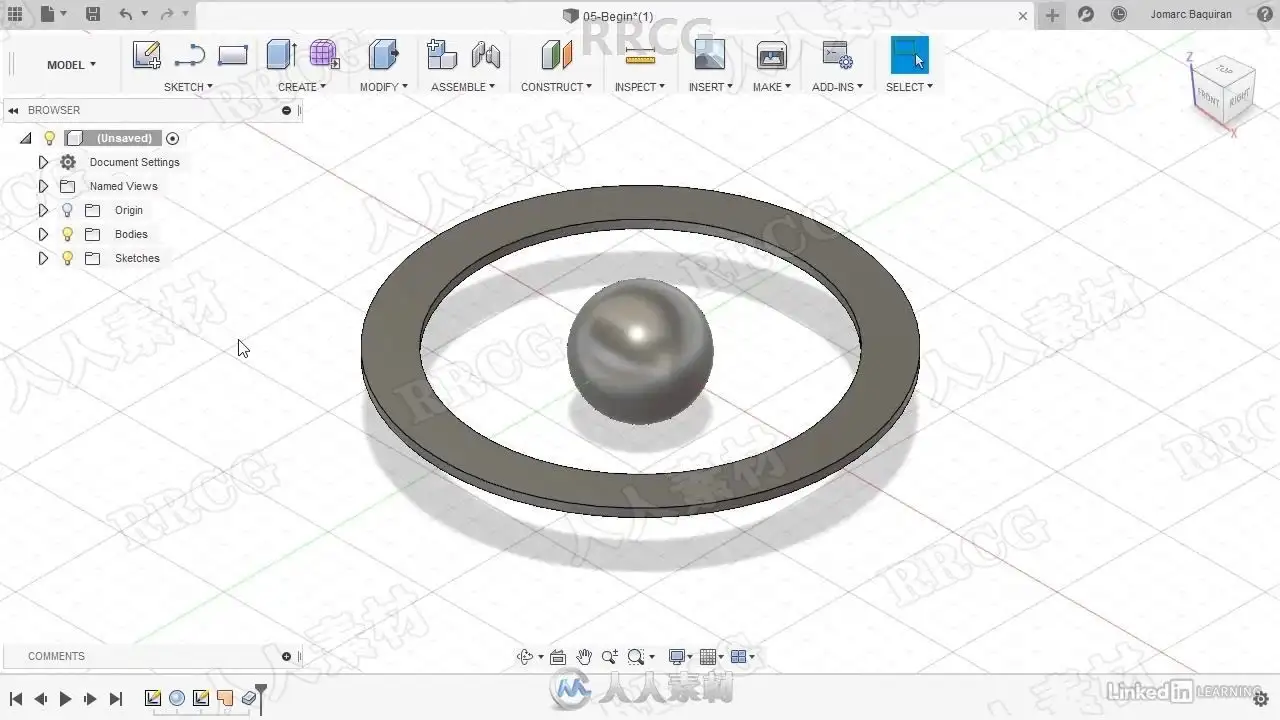1280x720 pixels.
Task: Open the data panel grid icon
Action: click(x=15, y=14)
